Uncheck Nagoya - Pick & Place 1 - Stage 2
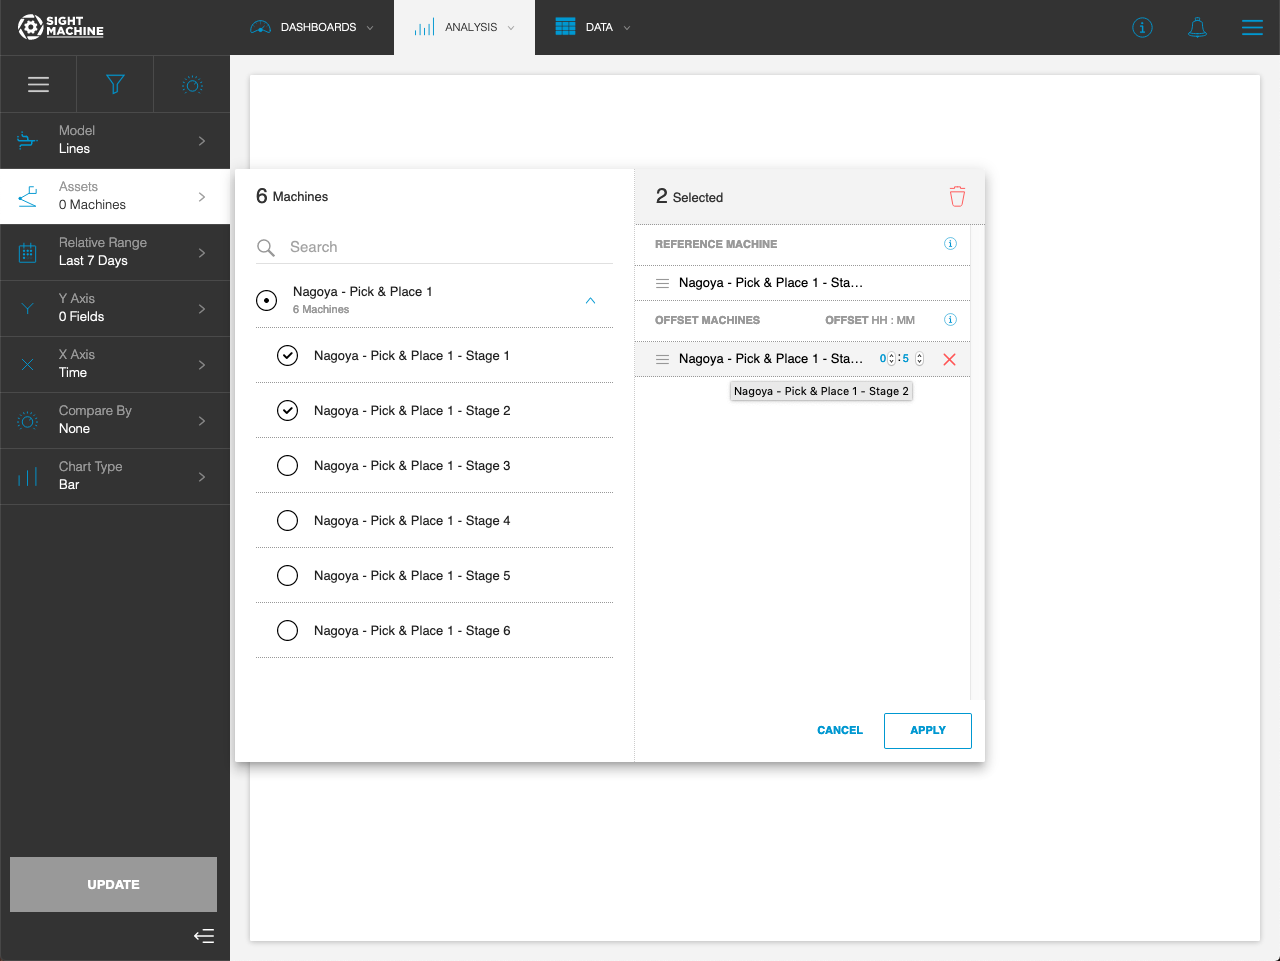This screenshot has width=1280, height=961. [x=288, y=410]
